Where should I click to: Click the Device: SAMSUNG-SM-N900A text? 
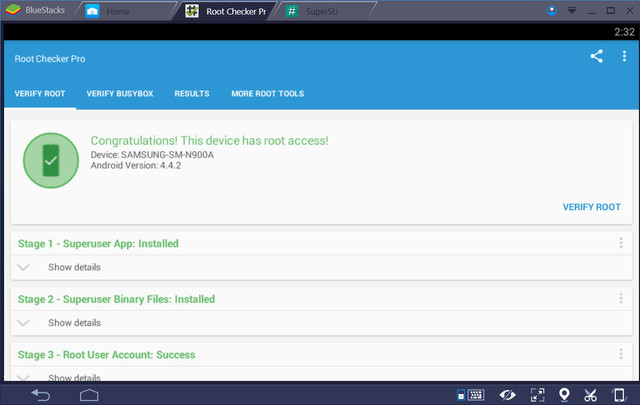[152, 155]
